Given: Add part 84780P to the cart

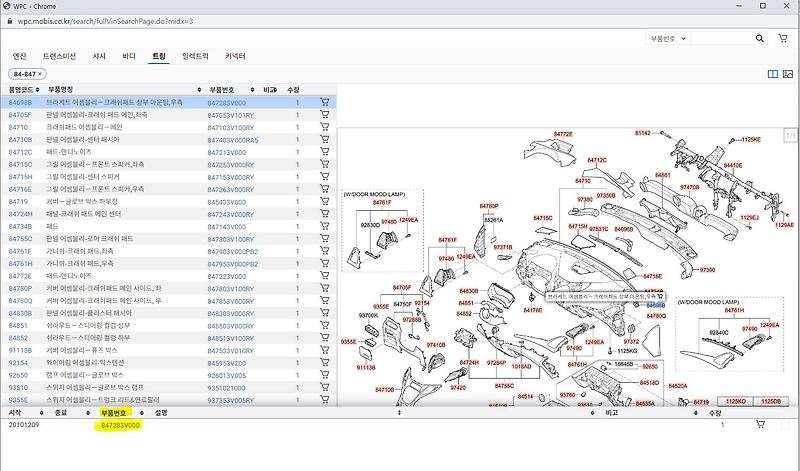Looking at the screenshot, I should tap(324, 288).
